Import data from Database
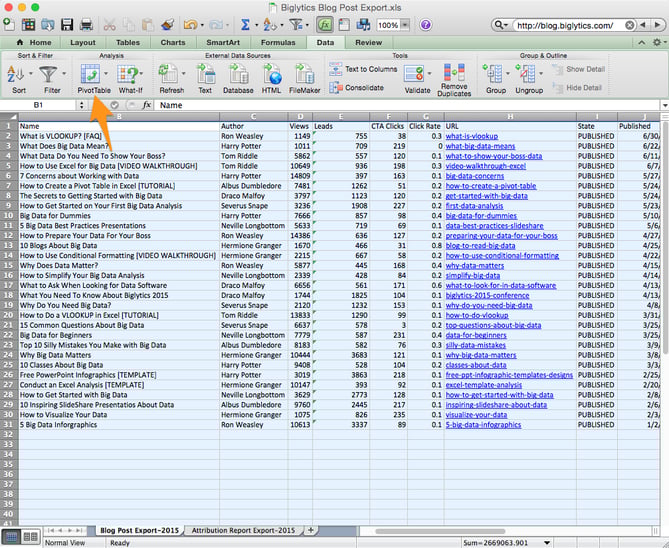 (238, 79)
